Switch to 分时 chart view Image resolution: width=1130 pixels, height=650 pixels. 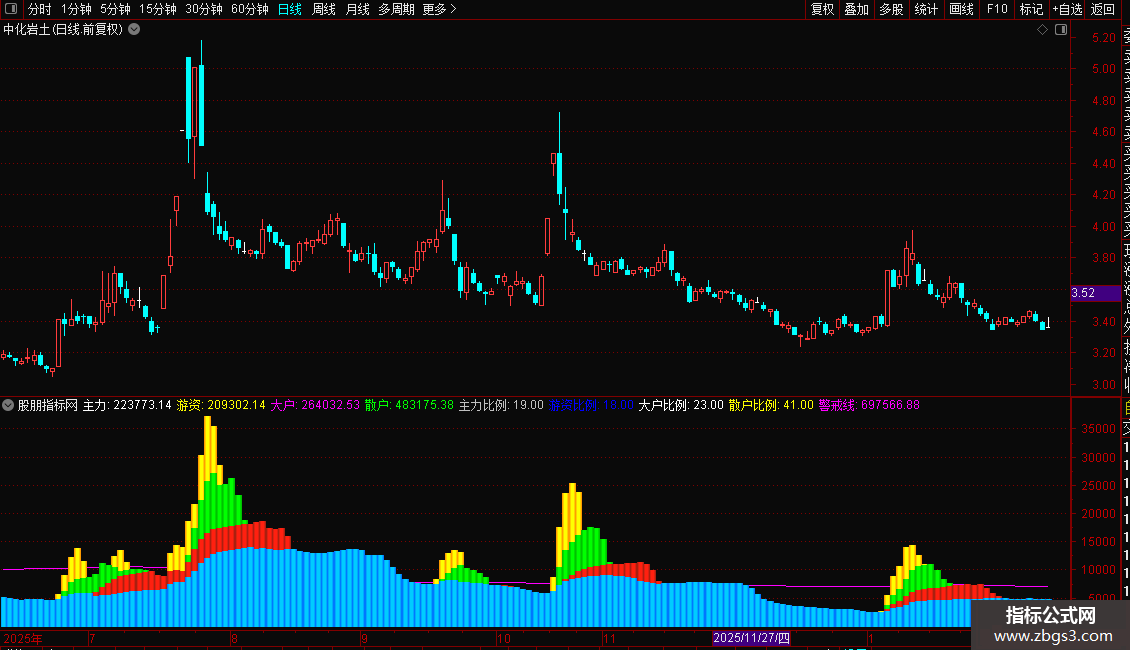point(40,9)
